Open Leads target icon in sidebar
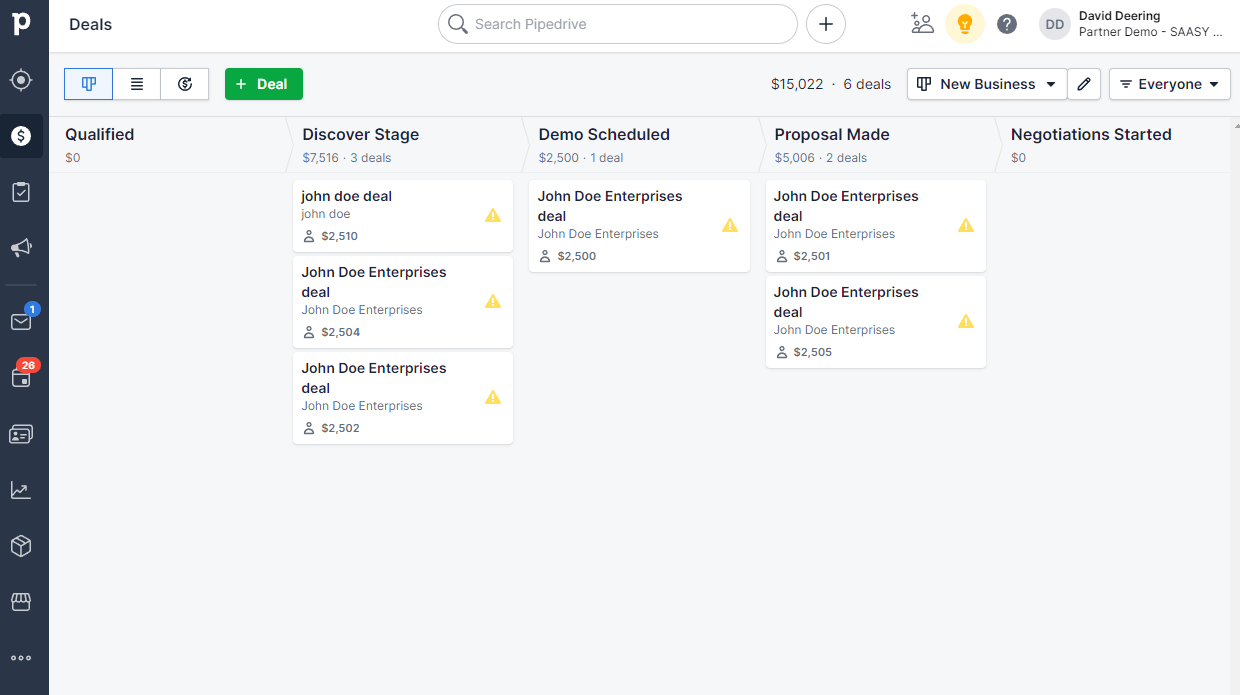The image size is (1240, 695). click(21, 80)
